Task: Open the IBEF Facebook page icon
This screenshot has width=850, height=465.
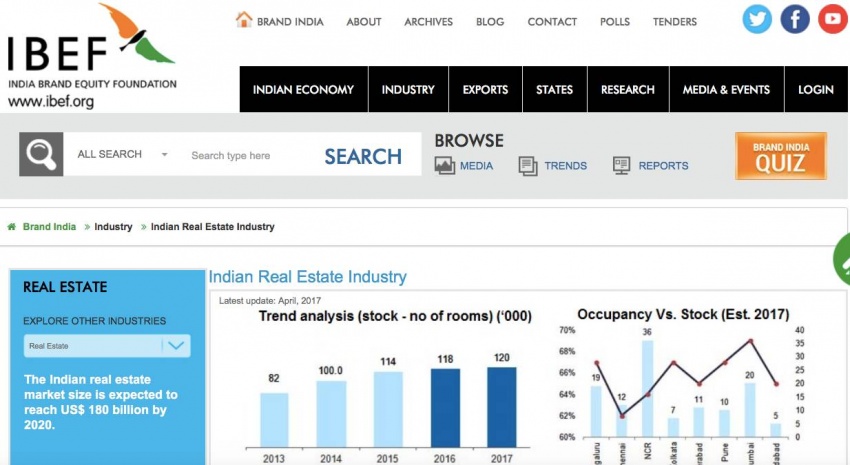Action: coord(795,19)
